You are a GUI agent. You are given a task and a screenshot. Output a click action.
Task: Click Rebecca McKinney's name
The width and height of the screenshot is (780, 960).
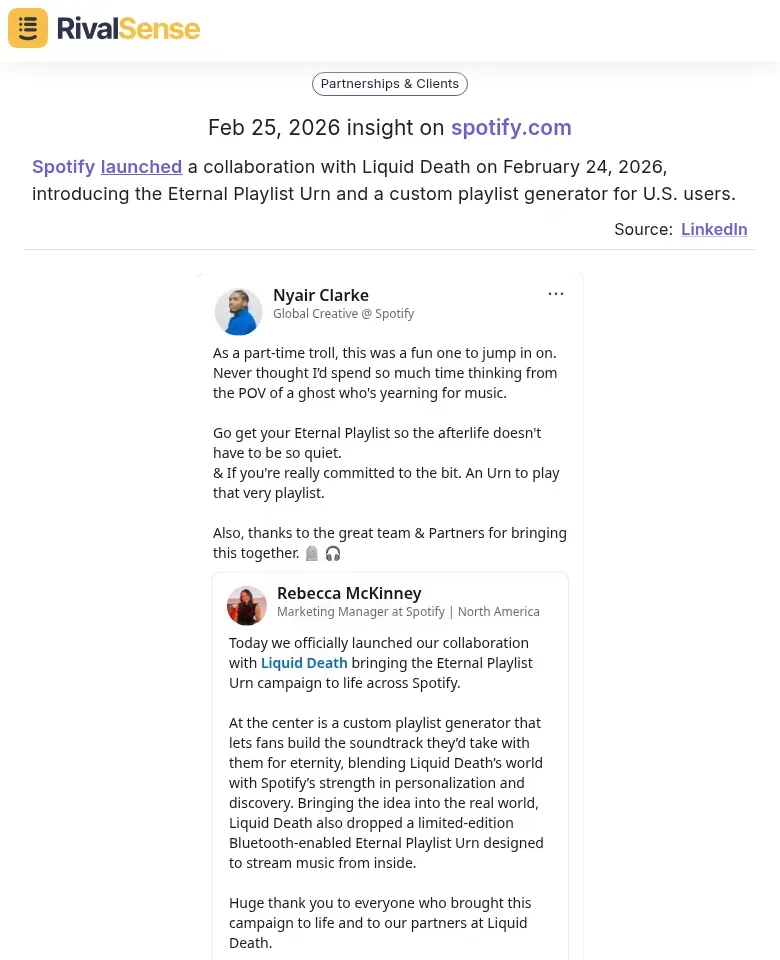click(x=349, y=593)
